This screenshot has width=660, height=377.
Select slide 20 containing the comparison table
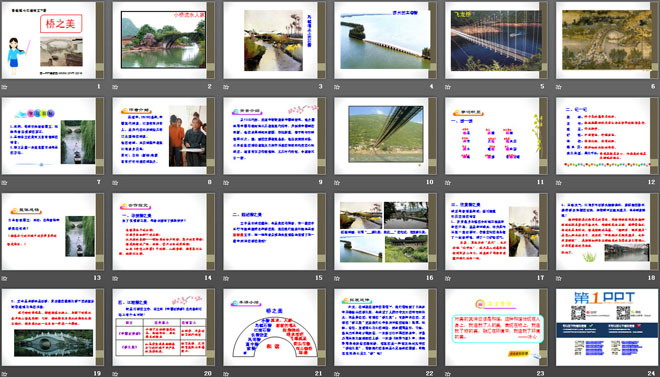(x=163, y=327)
